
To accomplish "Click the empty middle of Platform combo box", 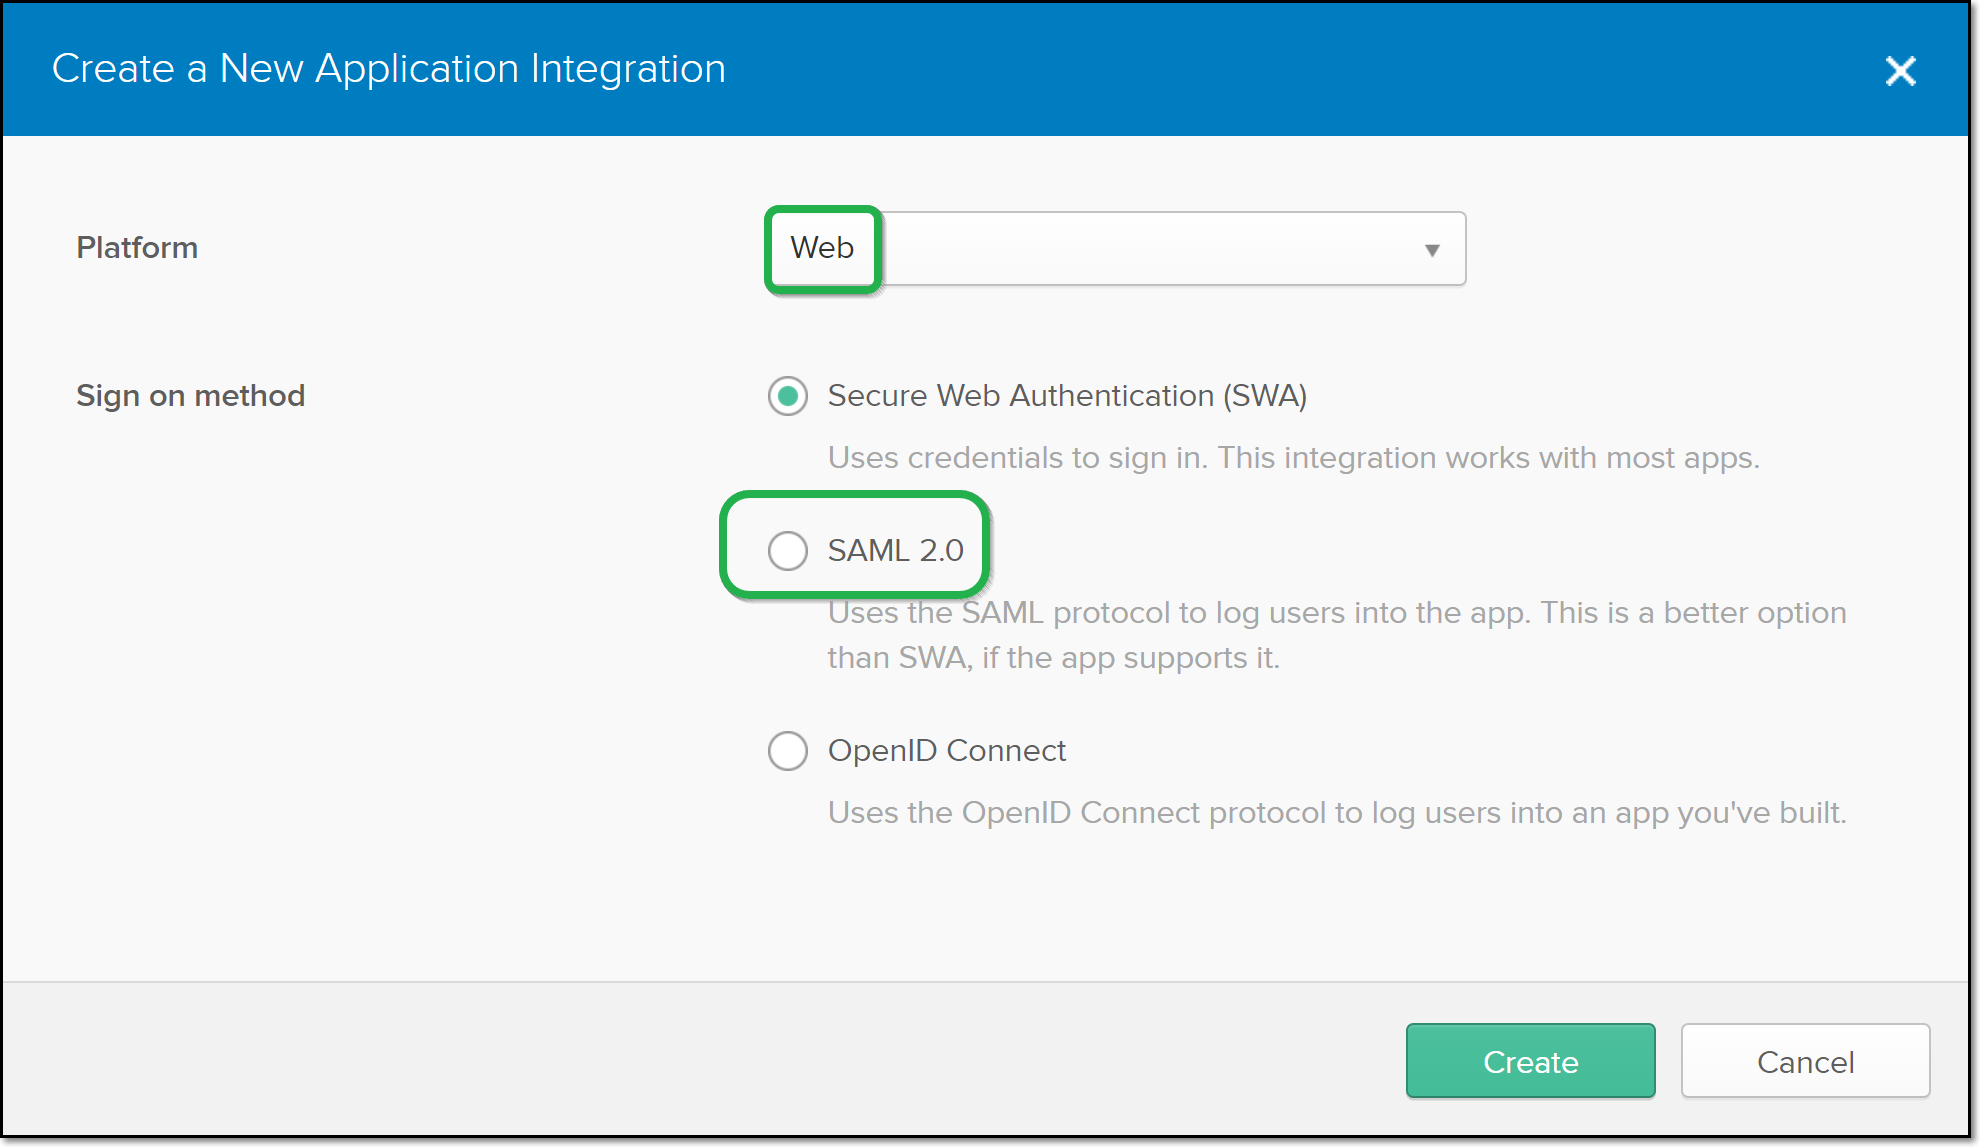I will click(1150, 248).
